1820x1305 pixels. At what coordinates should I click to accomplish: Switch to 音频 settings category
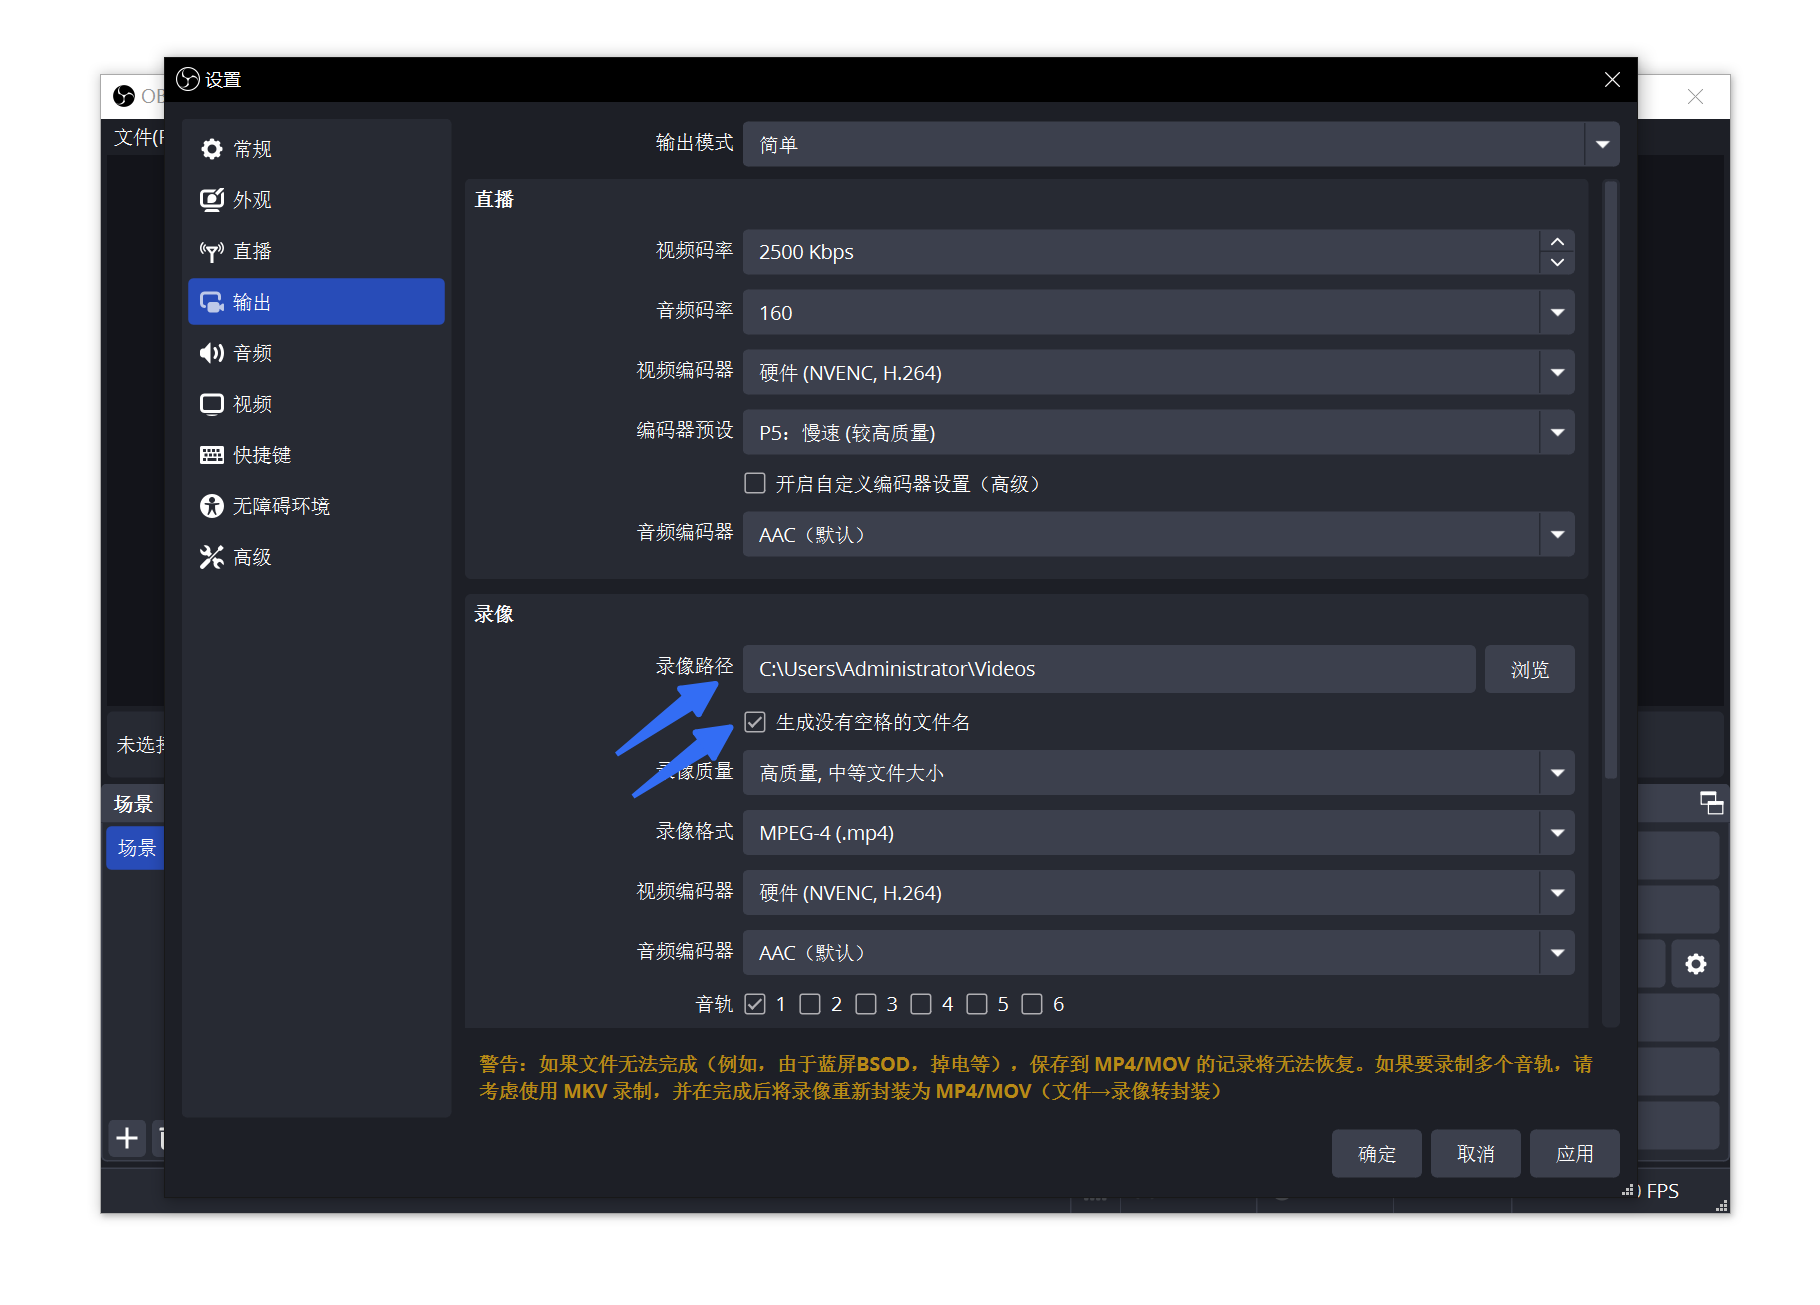coord(316,353)
